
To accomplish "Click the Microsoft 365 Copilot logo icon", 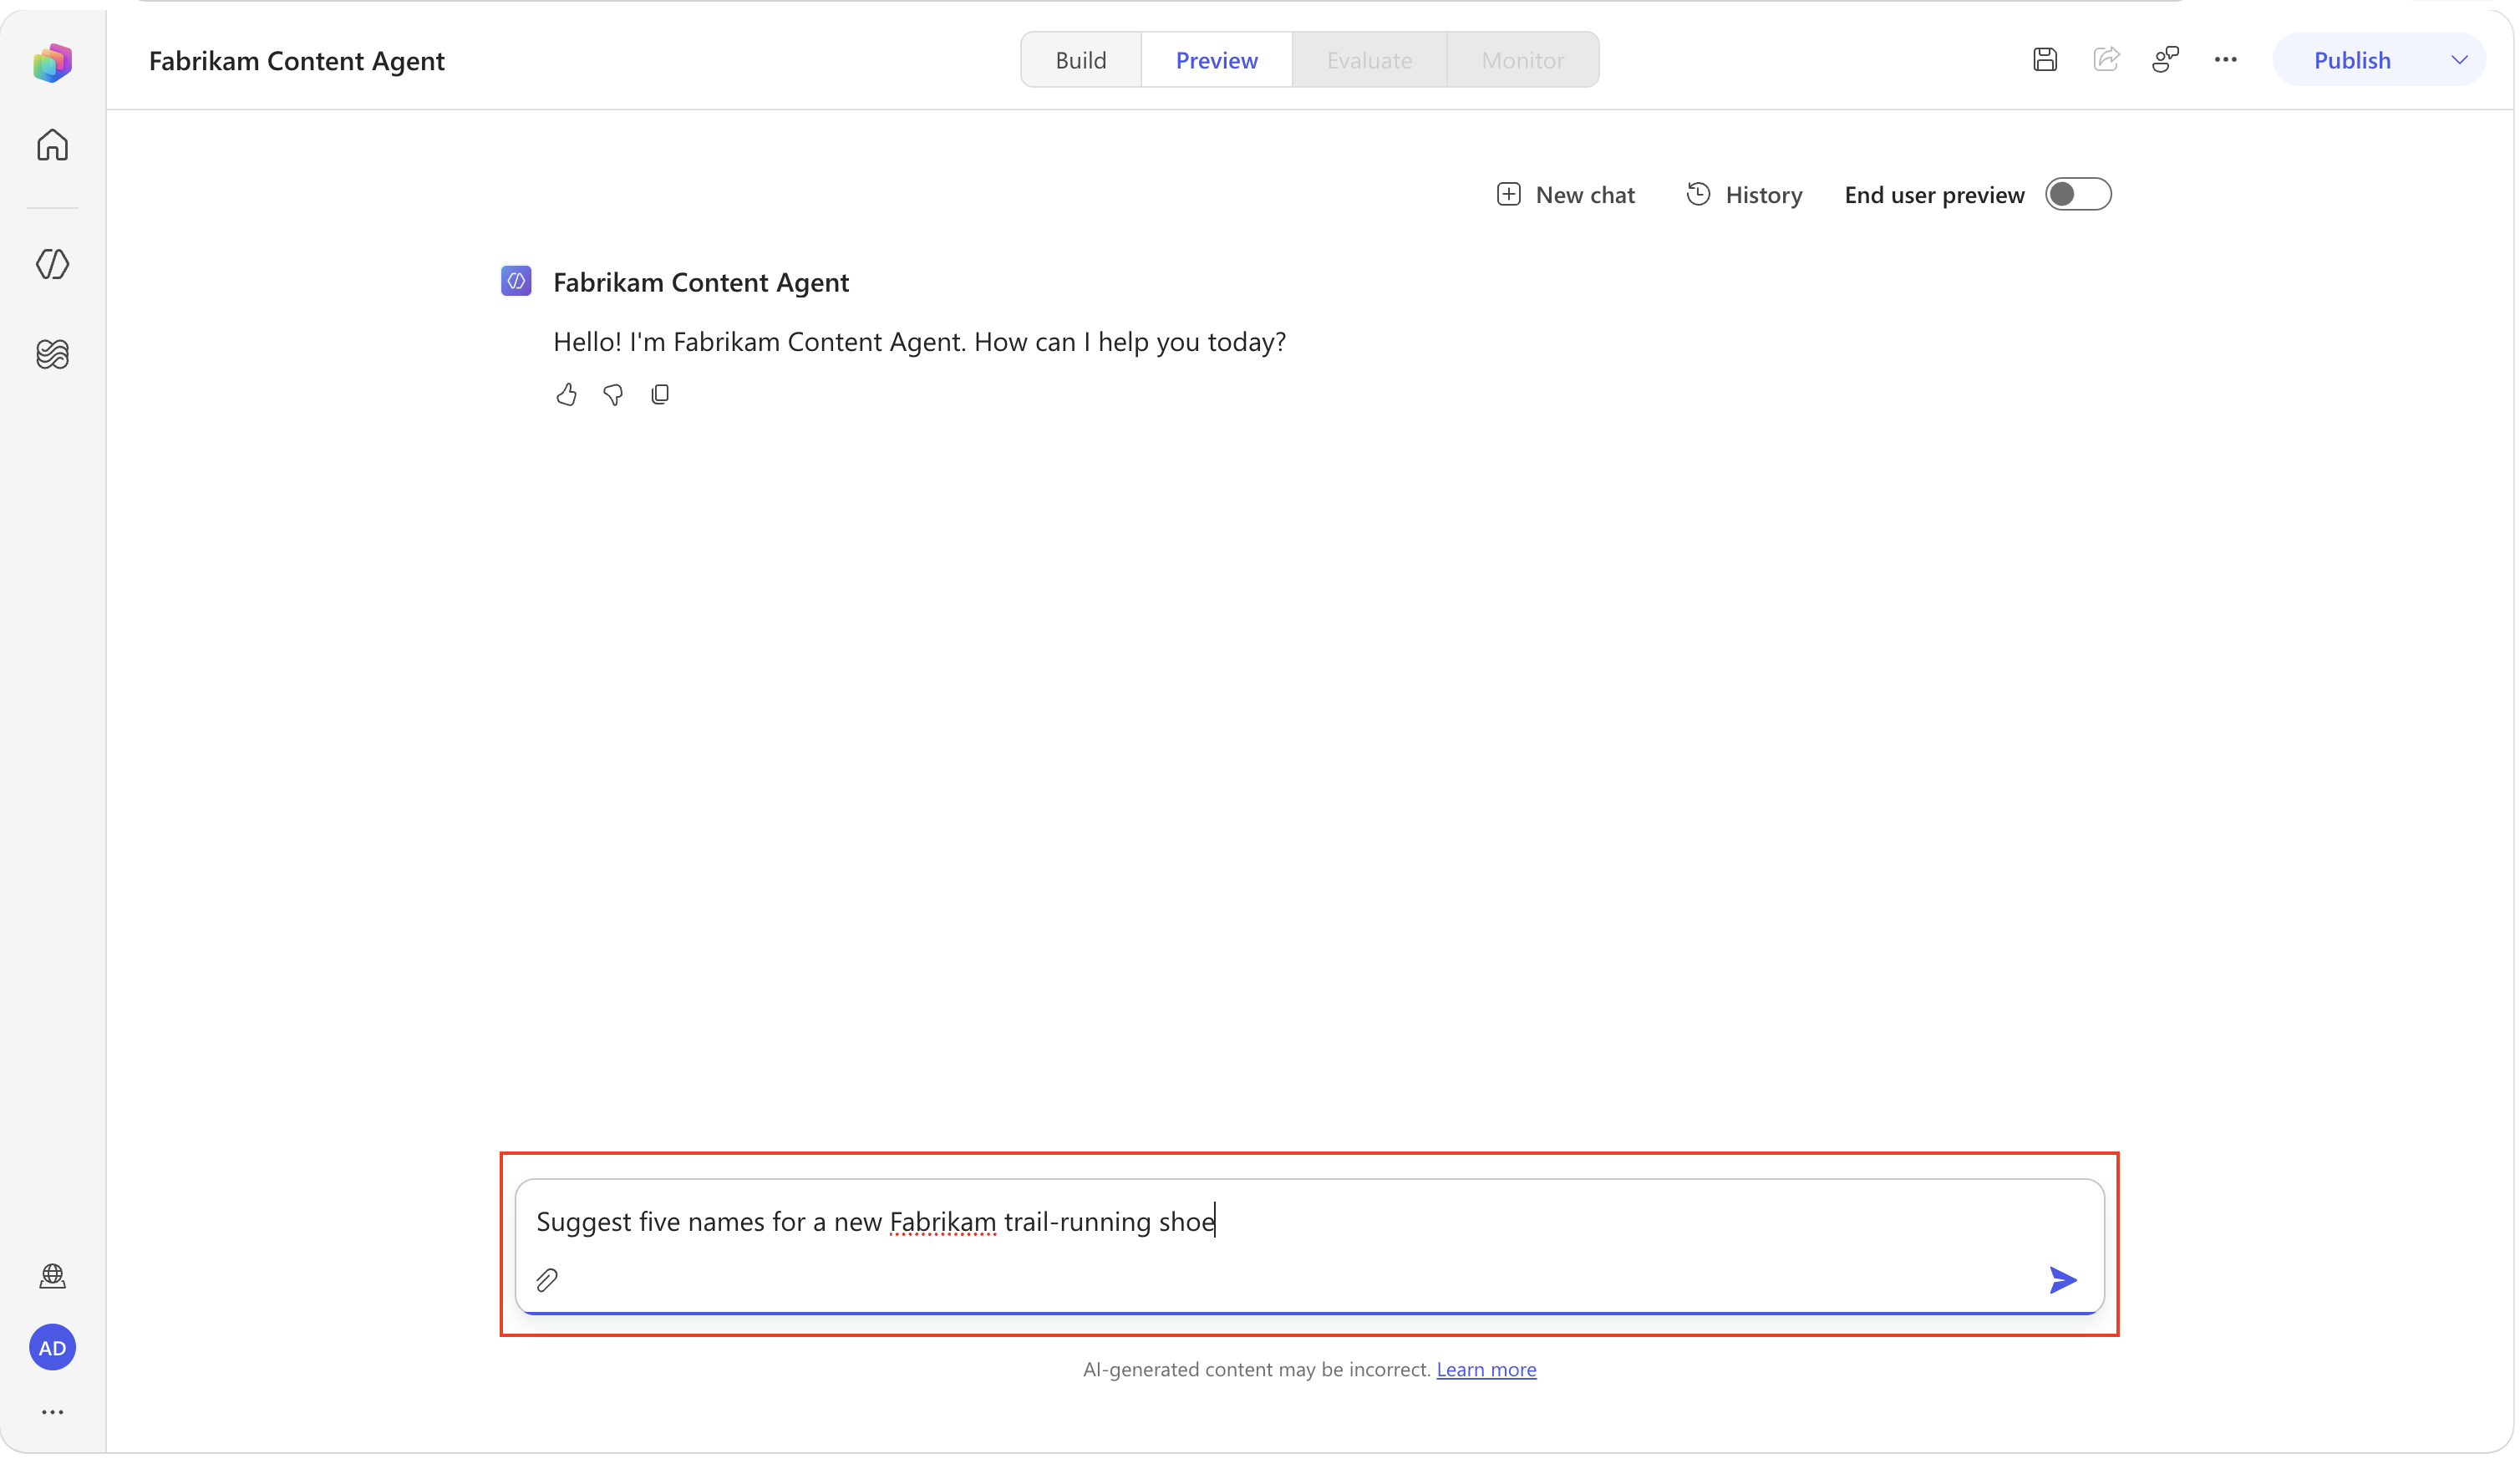I will [52, 62].
